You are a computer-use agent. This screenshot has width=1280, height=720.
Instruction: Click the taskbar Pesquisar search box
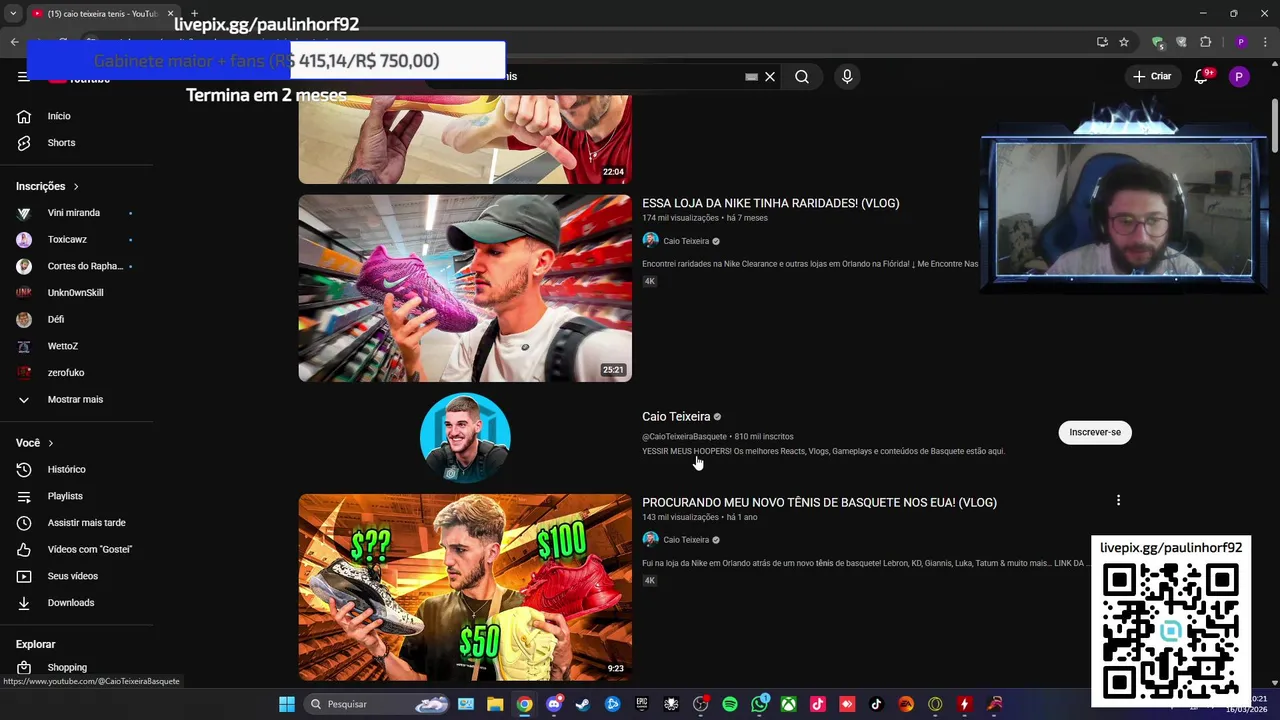coord(378,704)
